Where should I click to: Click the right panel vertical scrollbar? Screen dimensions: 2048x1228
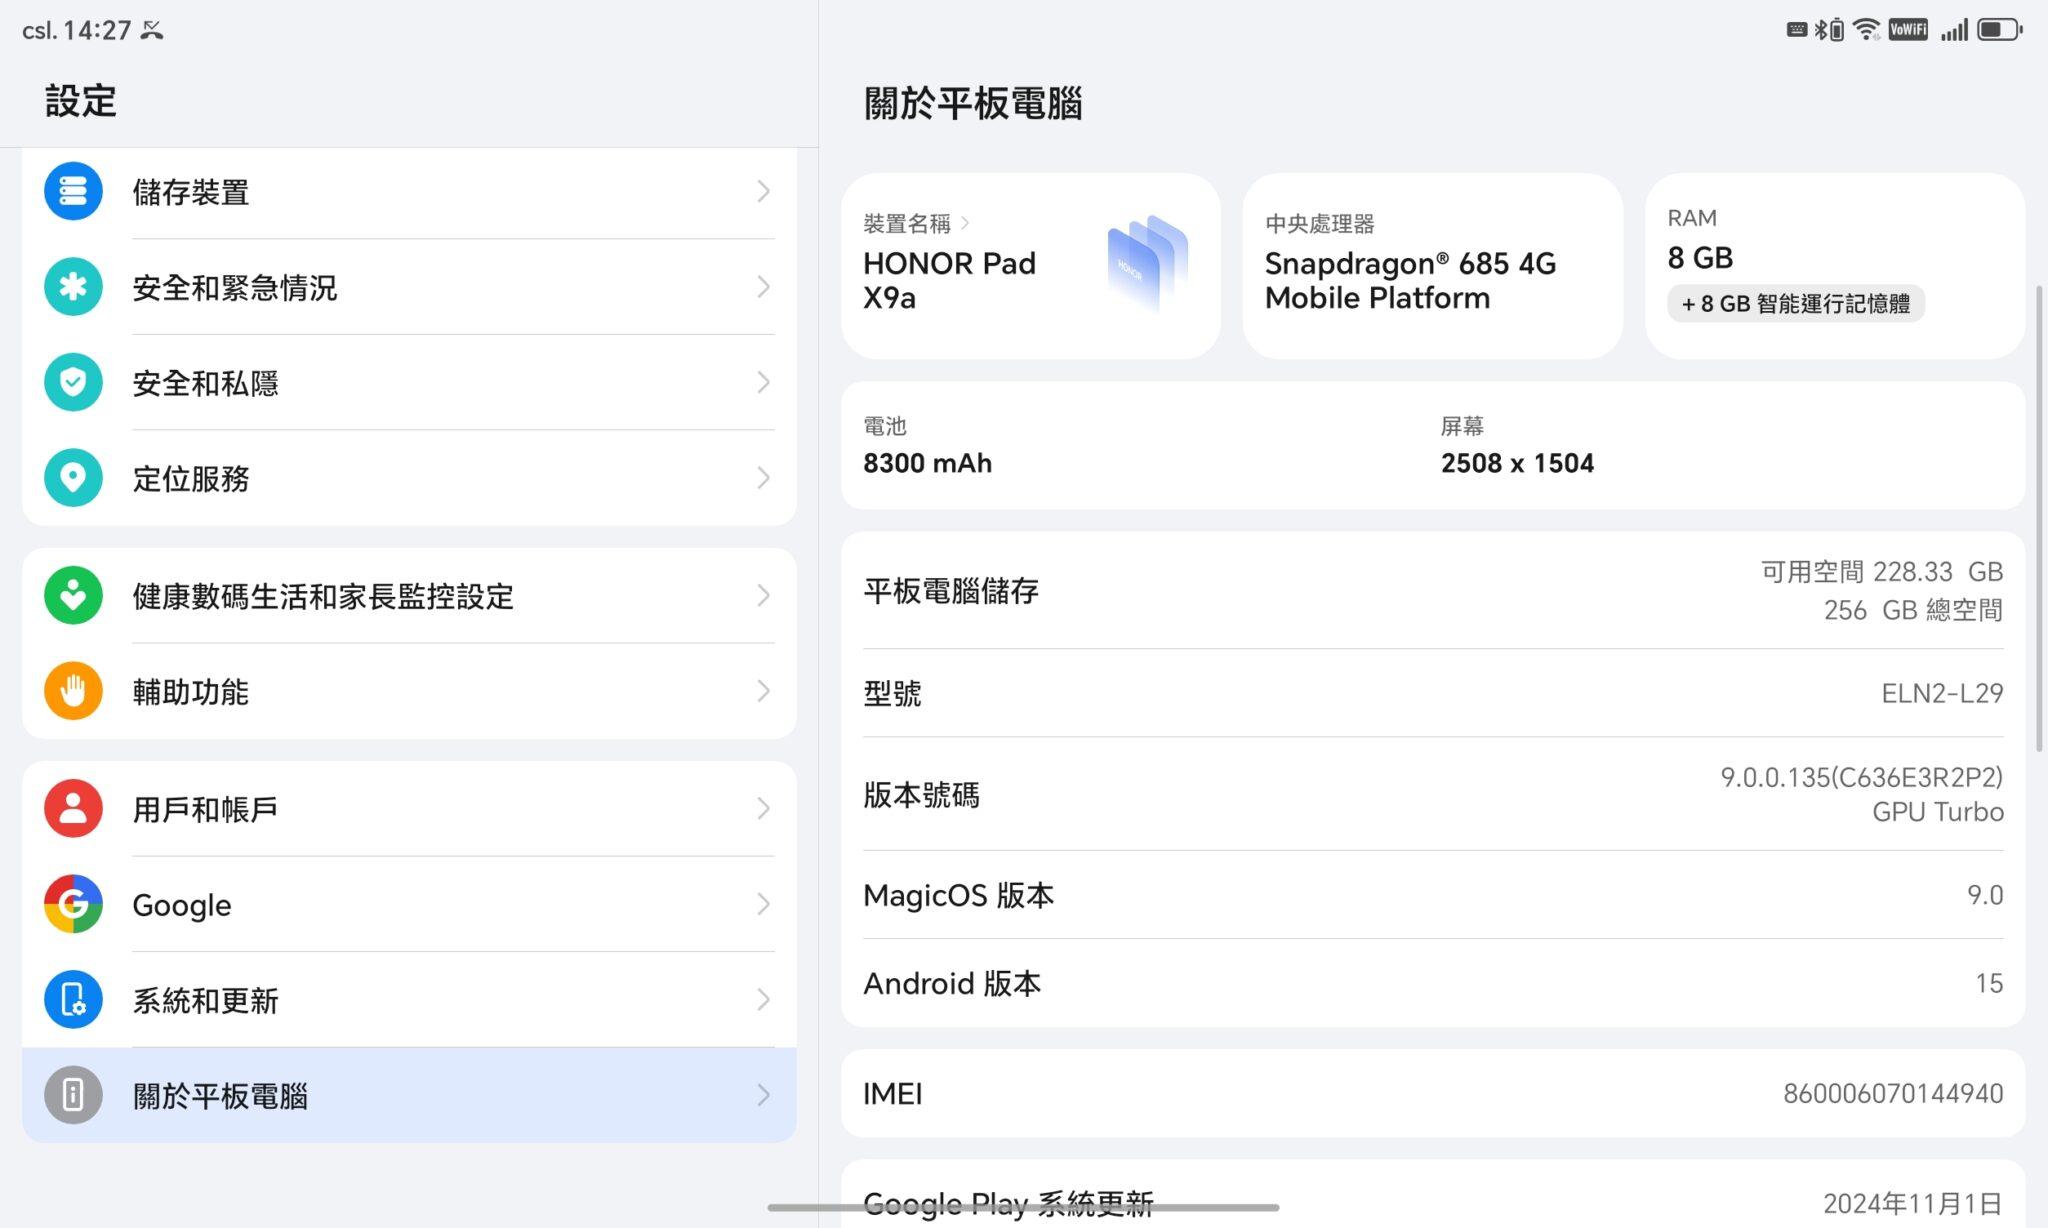(2039, 518)
